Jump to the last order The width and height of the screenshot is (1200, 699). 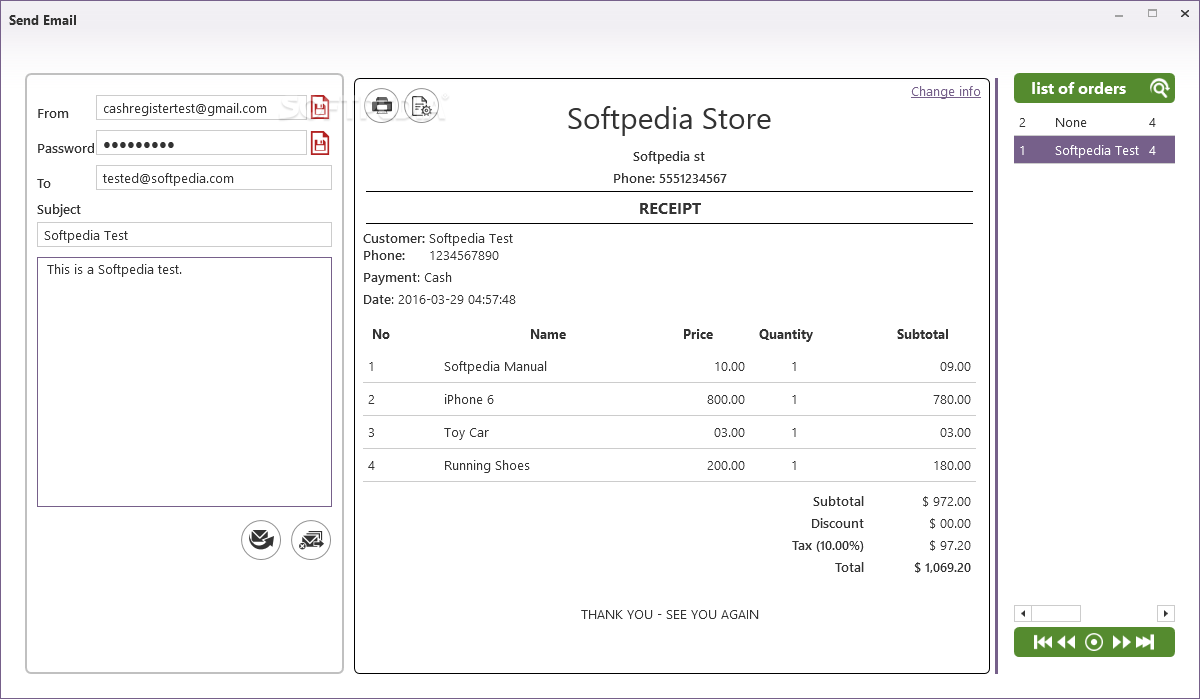click(1146, 642)
